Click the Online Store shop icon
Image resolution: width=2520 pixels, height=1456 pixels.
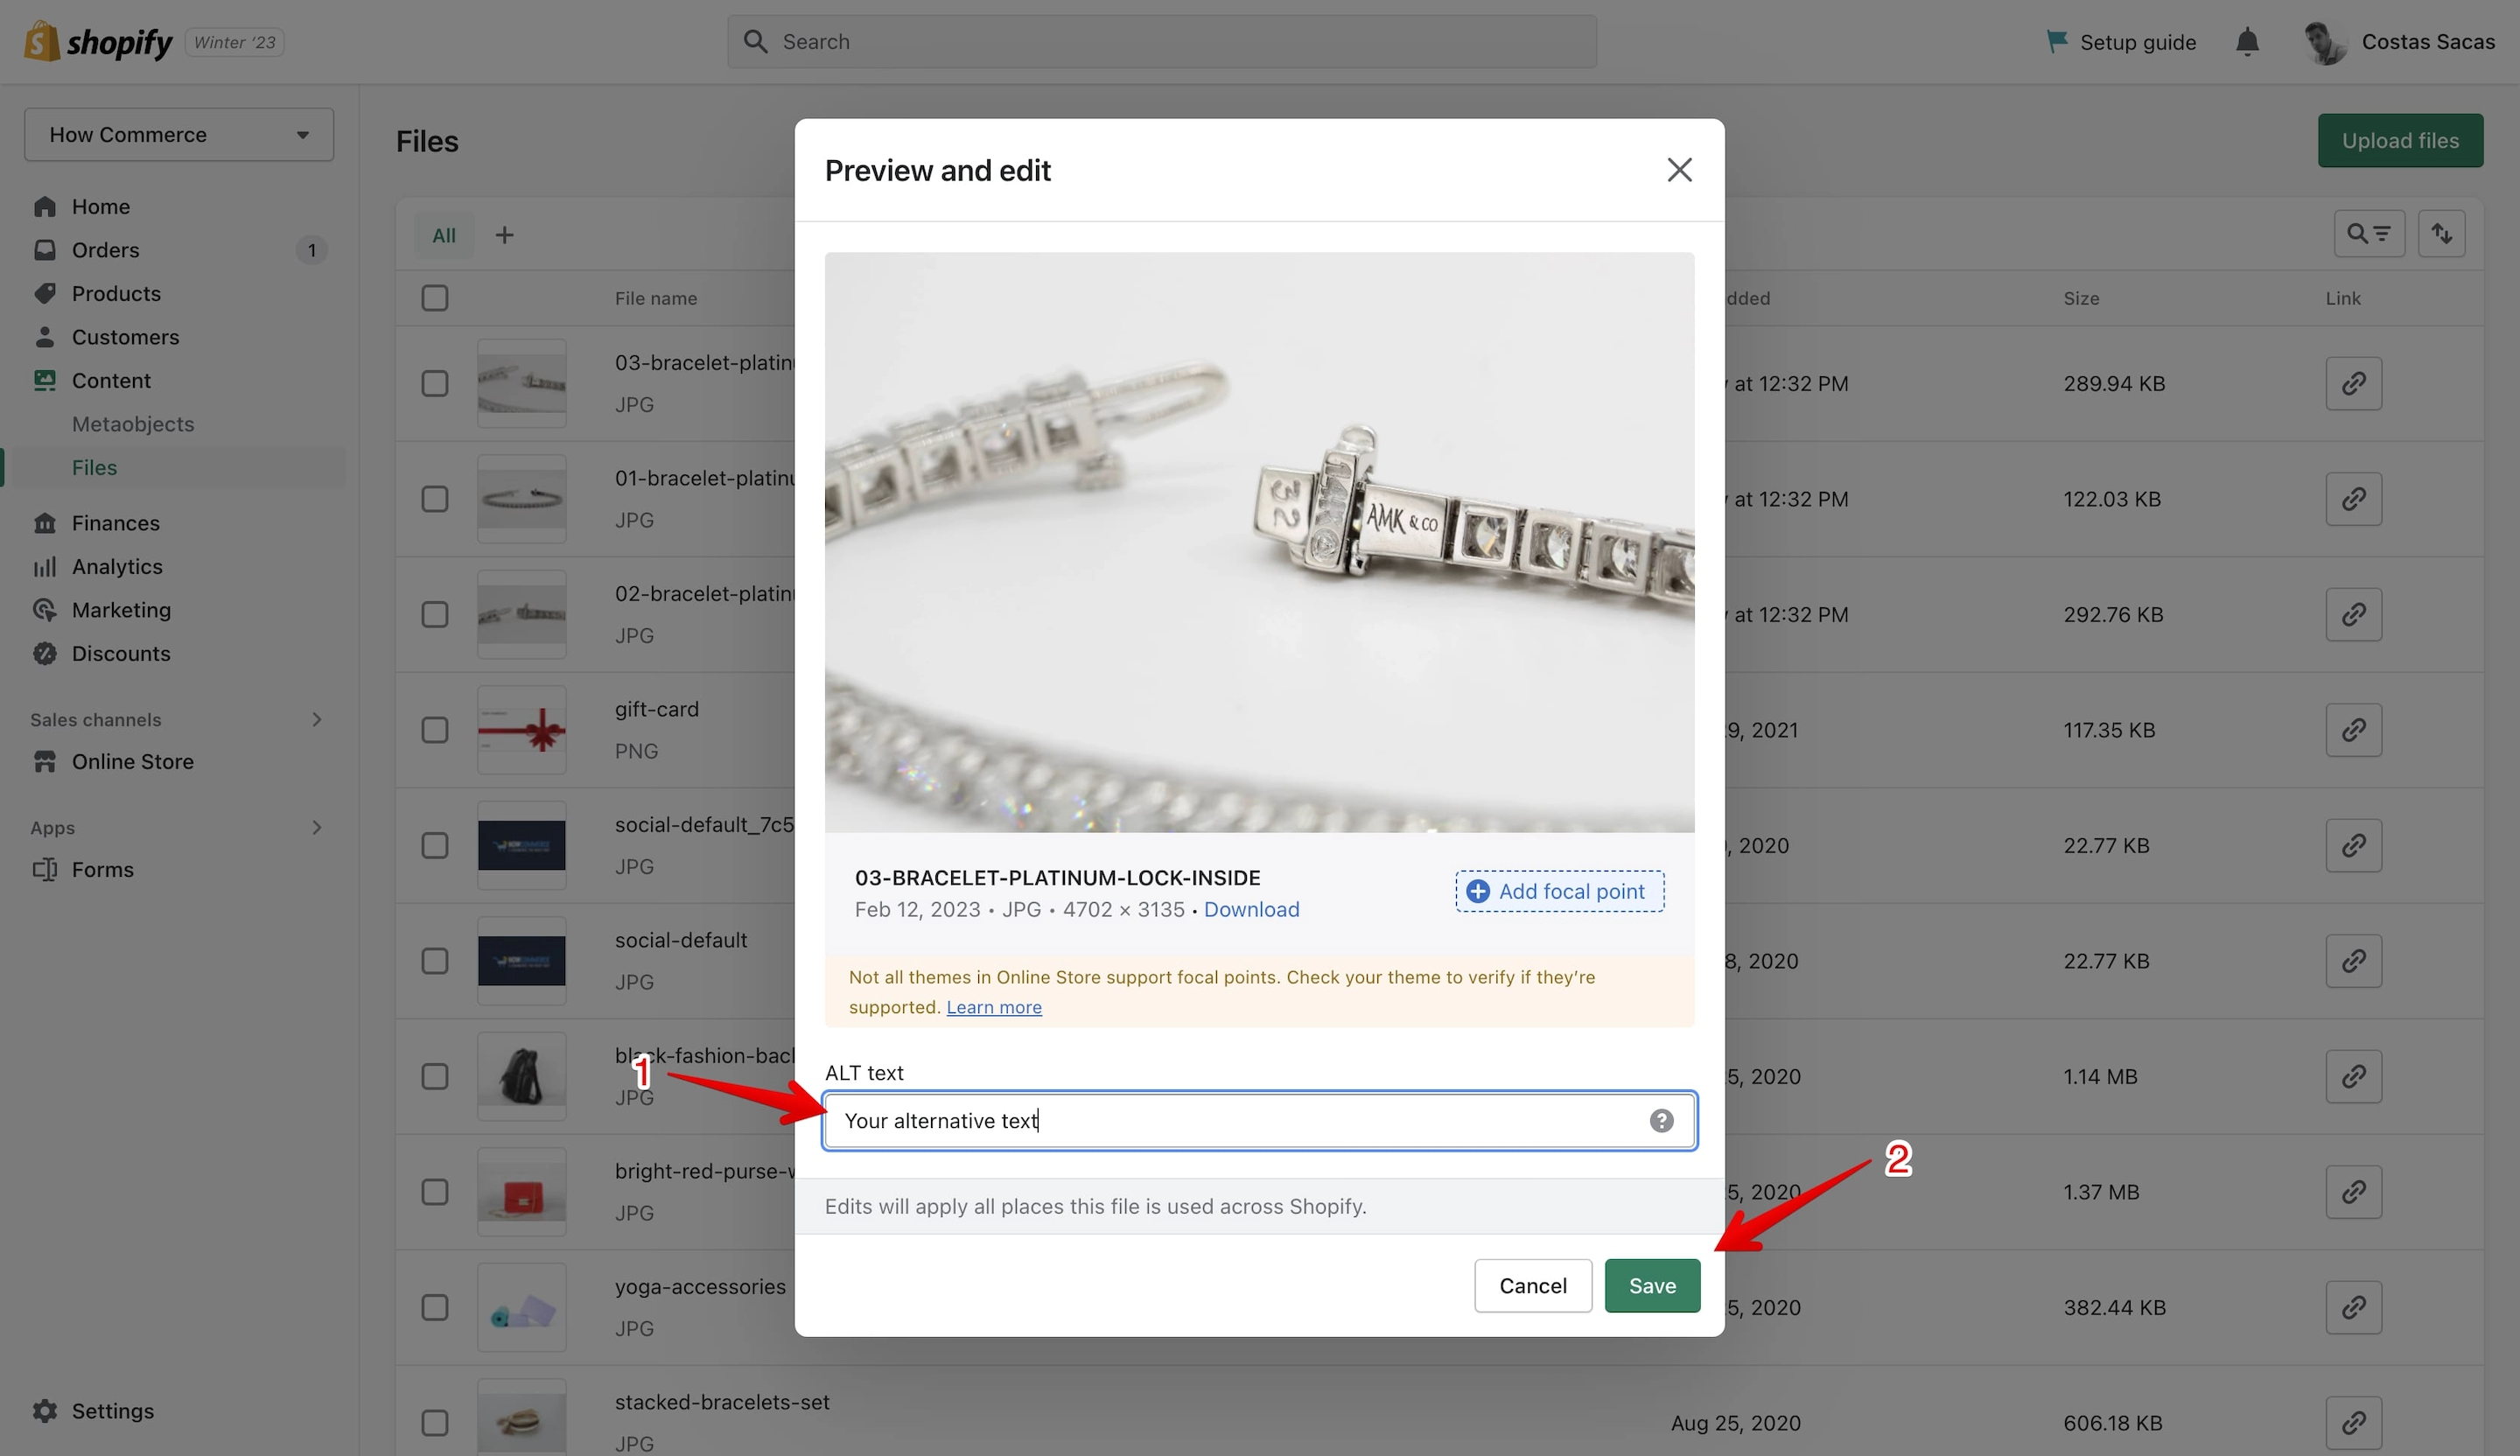coord(44,761)
